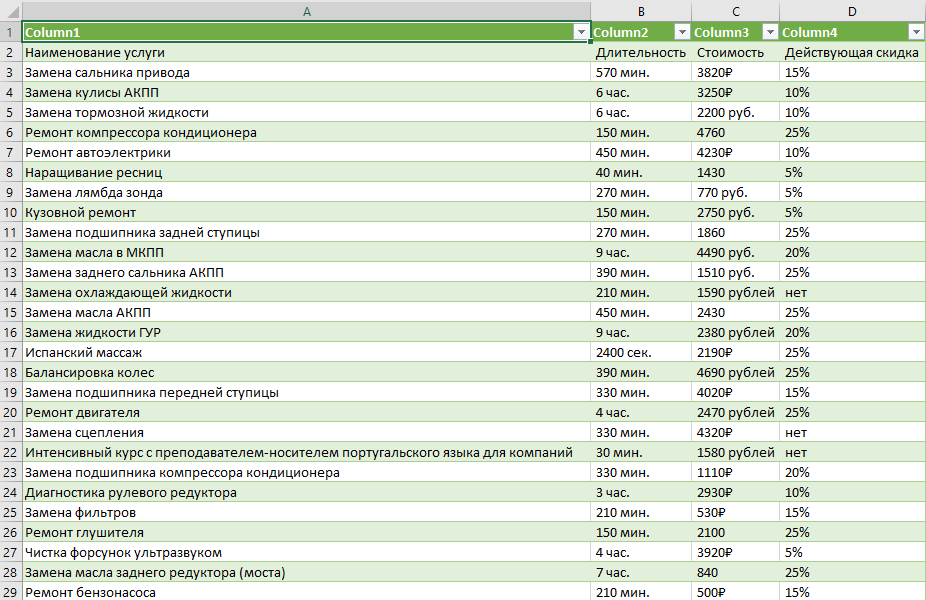The image size is (926, 600).
Task: Open the Column1 filter dropdown
Action: (x=581, y=32)
